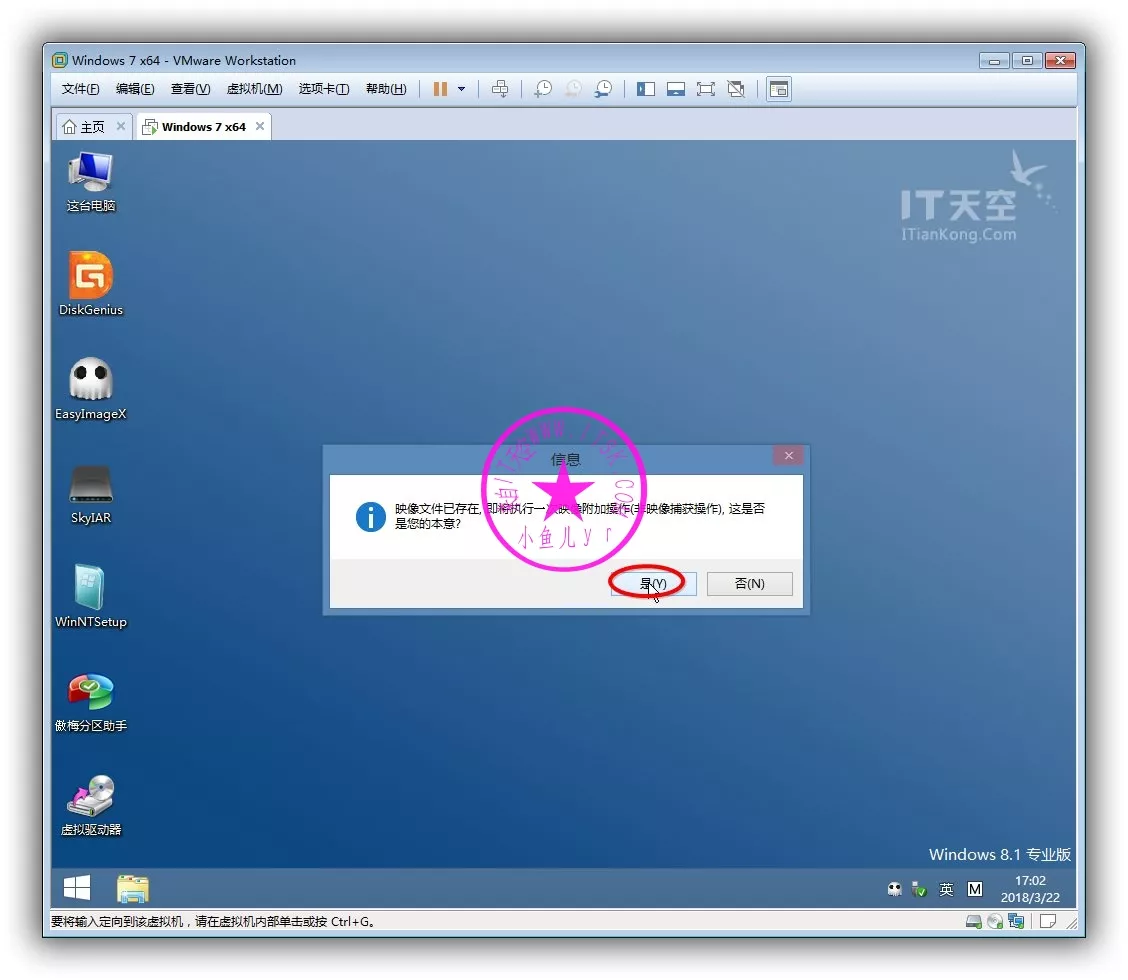This screenshot has height=980, width=1128.
Task: Toggle the thumbnail bar view icon
Action: pos(676,89)
